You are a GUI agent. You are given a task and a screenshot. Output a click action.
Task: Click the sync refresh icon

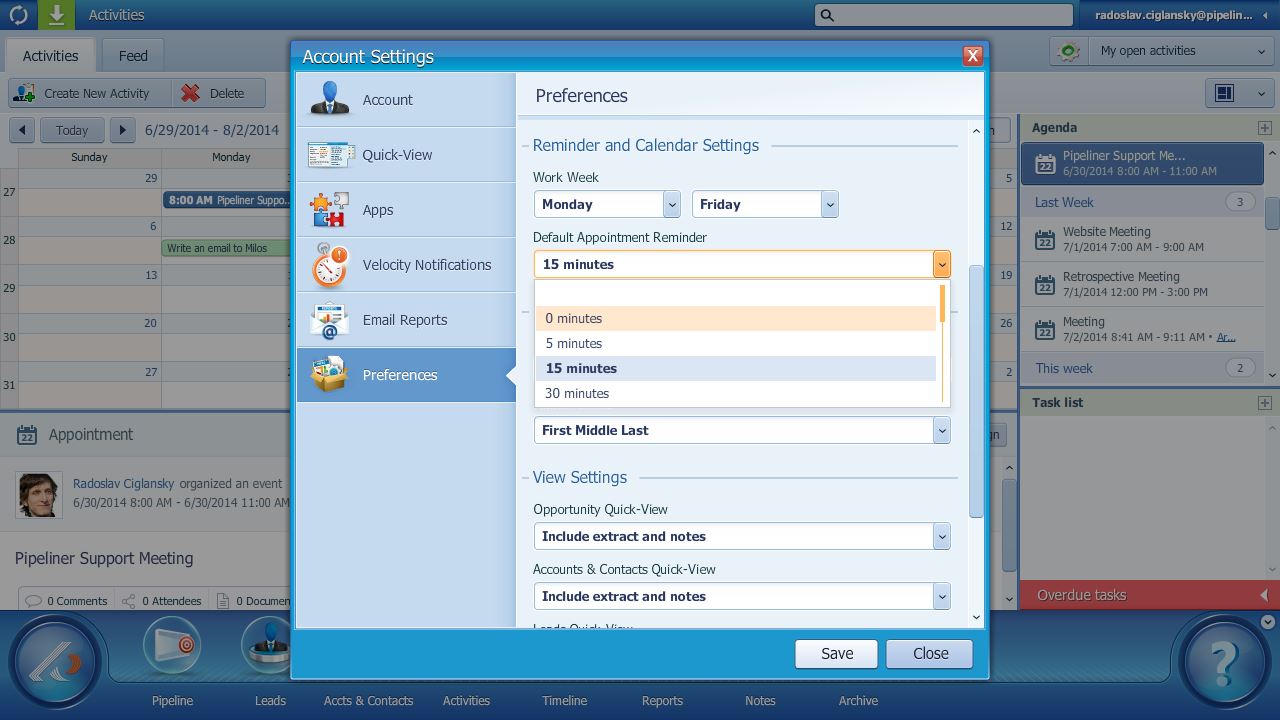[18, 15]
